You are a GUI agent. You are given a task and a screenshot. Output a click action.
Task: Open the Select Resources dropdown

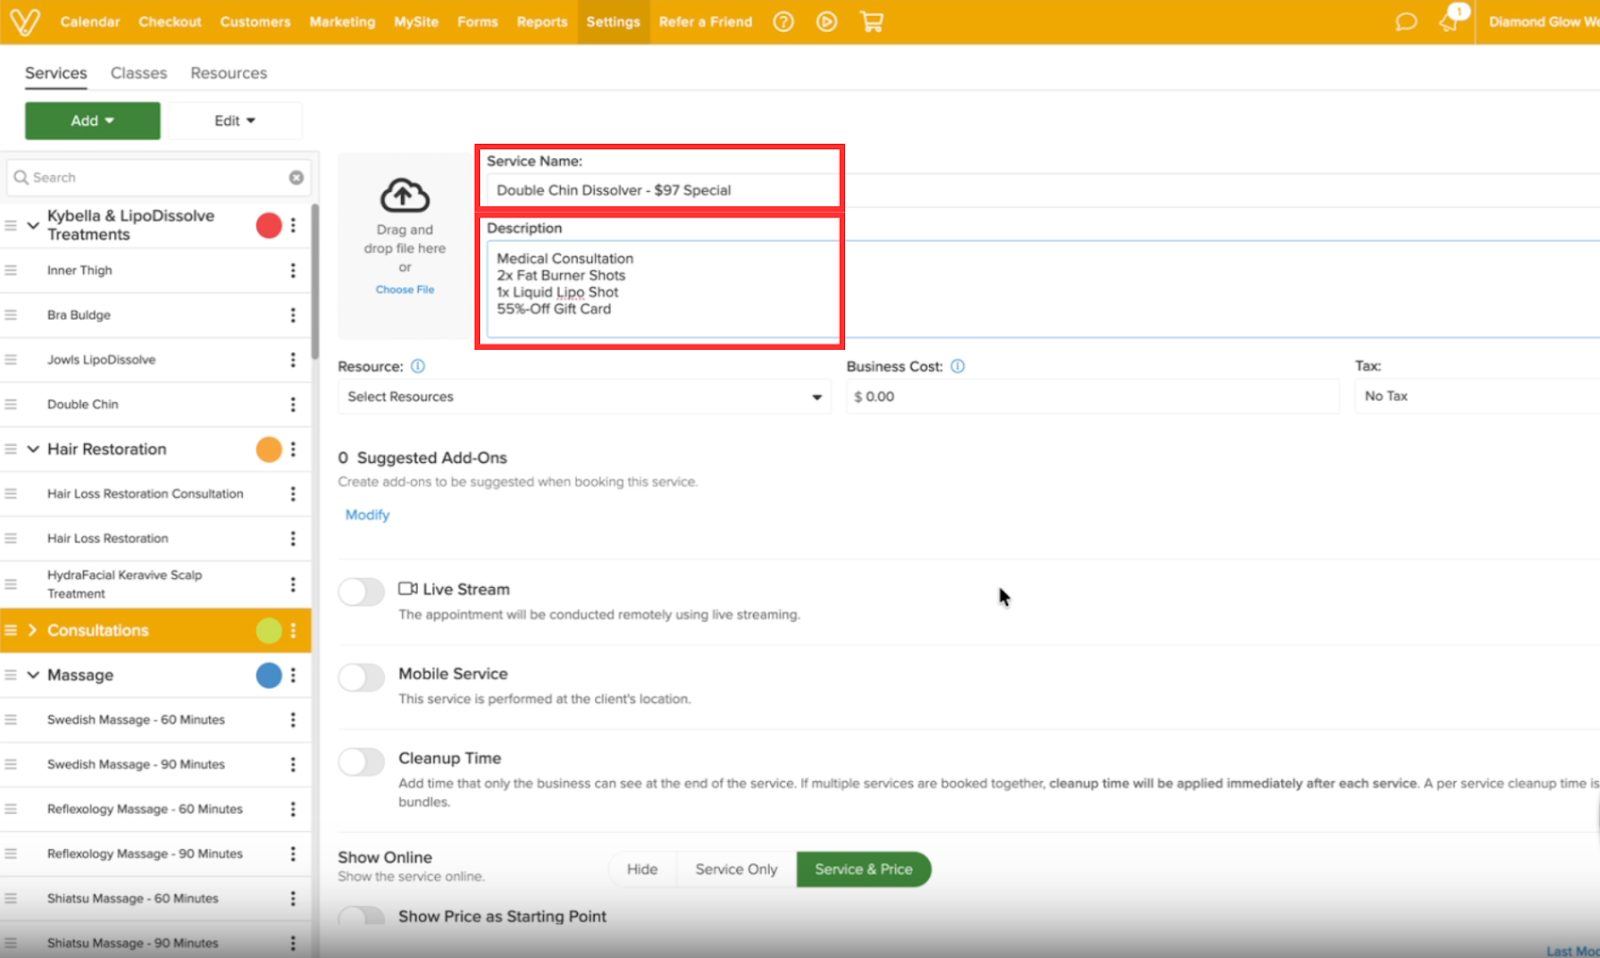coord(584,397)
